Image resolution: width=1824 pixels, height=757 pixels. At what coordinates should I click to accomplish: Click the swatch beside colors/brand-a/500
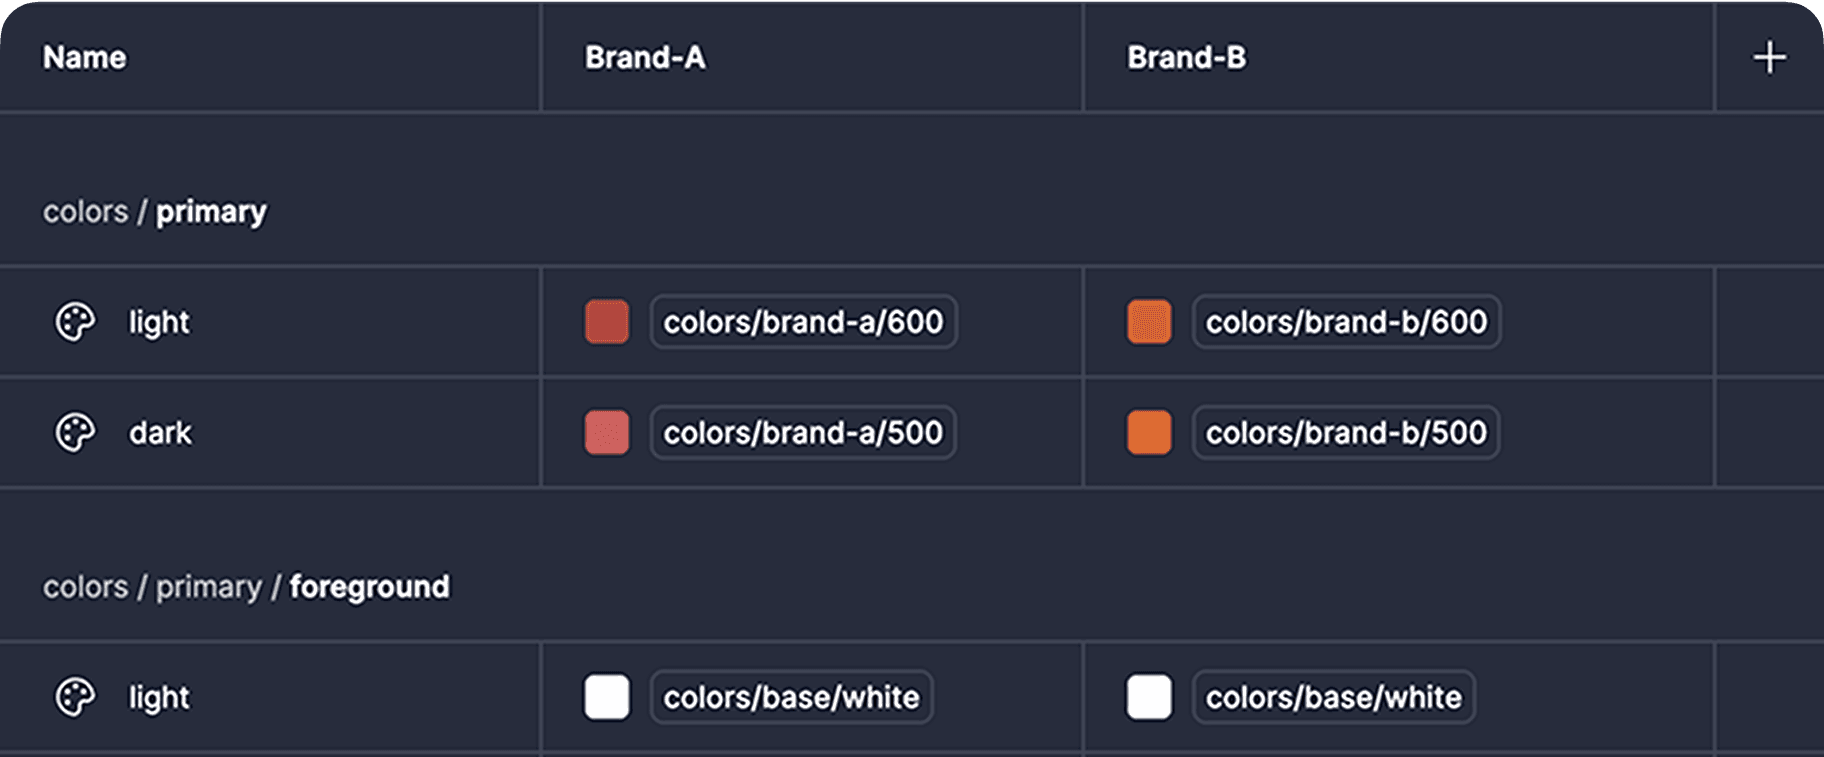coord(606,432)
